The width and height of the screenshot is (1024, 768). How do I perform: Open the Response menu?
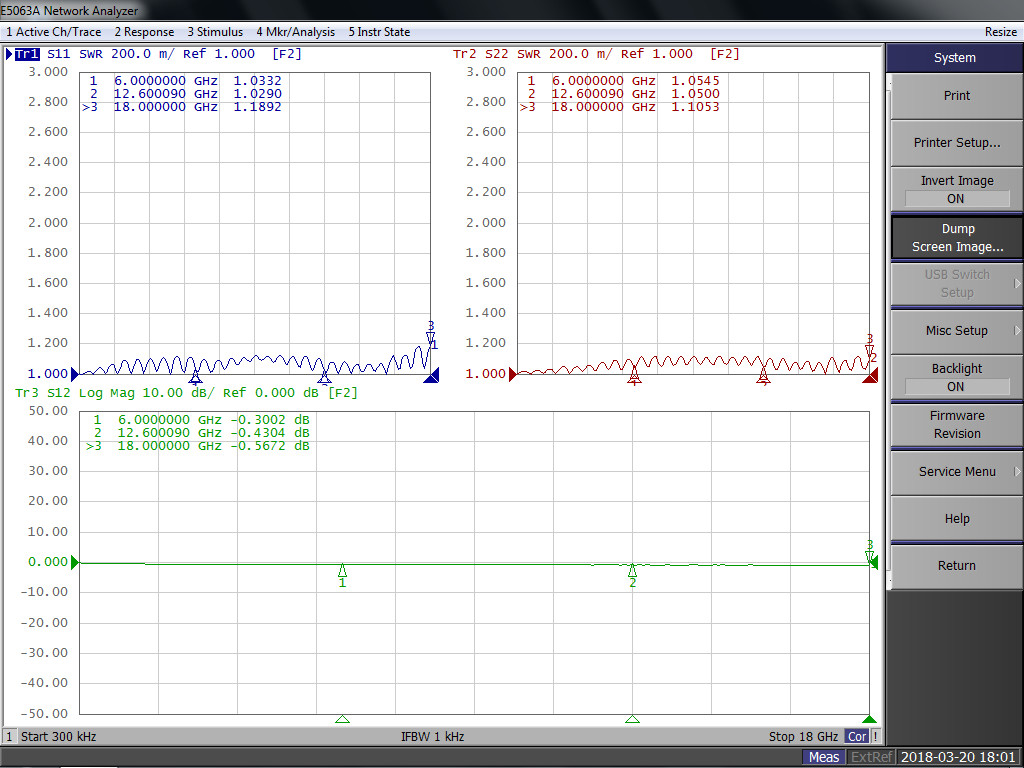click(144, 32)
